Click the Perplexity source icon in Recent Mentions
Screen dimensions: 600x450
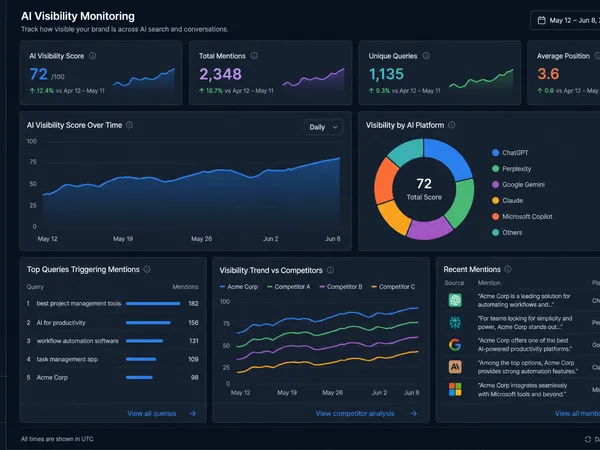[x=455, y=323]
